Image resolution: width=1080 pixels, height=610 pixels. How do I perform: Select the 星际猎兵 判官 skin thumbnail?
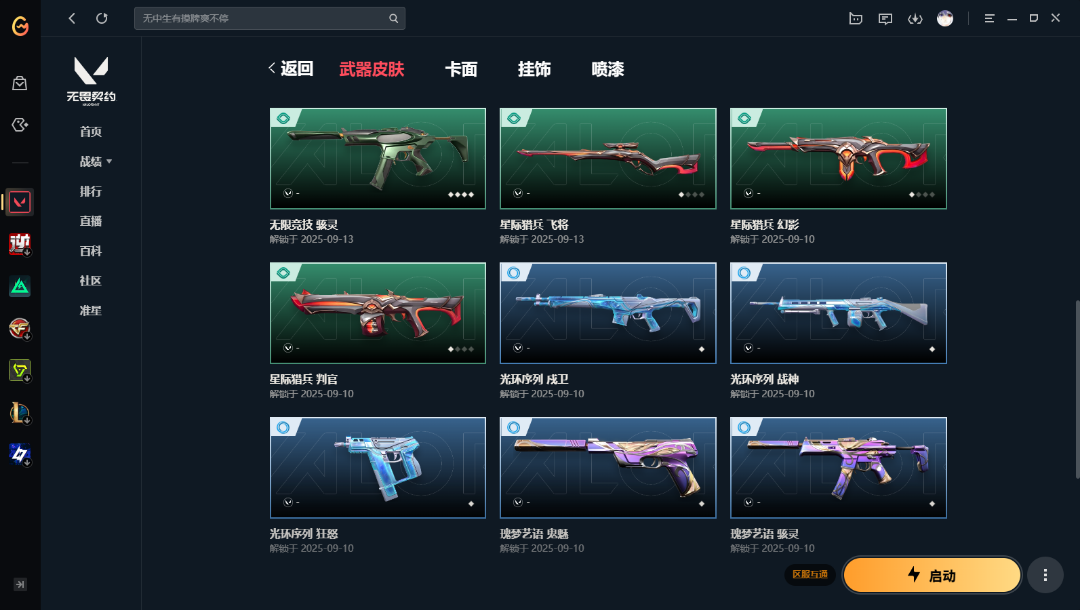coord(377,313)
